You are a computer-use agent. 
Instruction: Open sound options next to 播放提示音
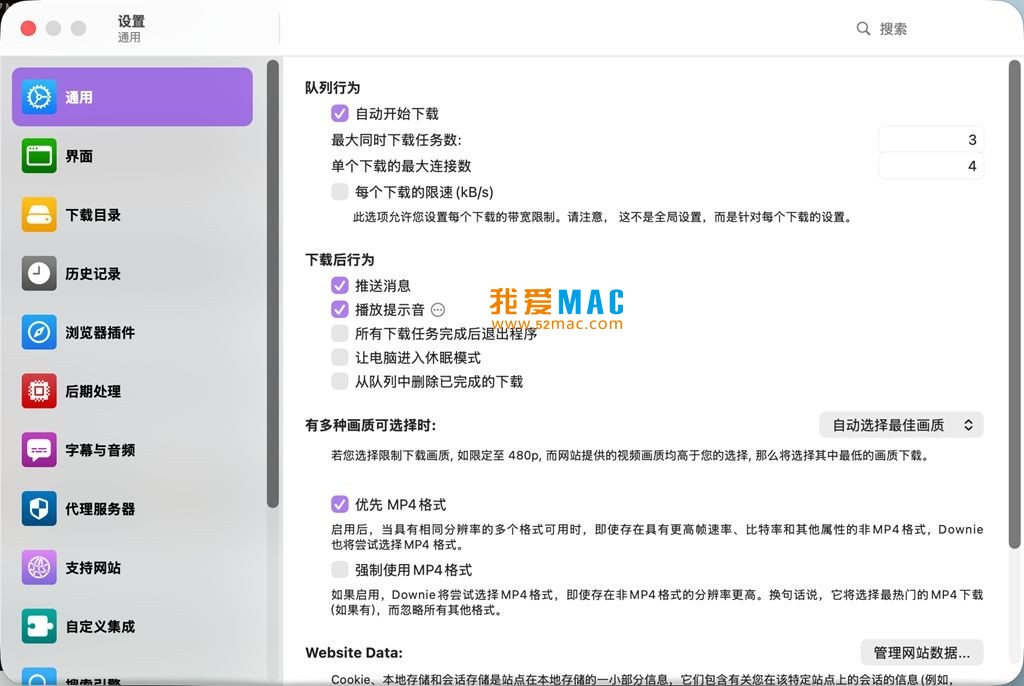point(437,310)
